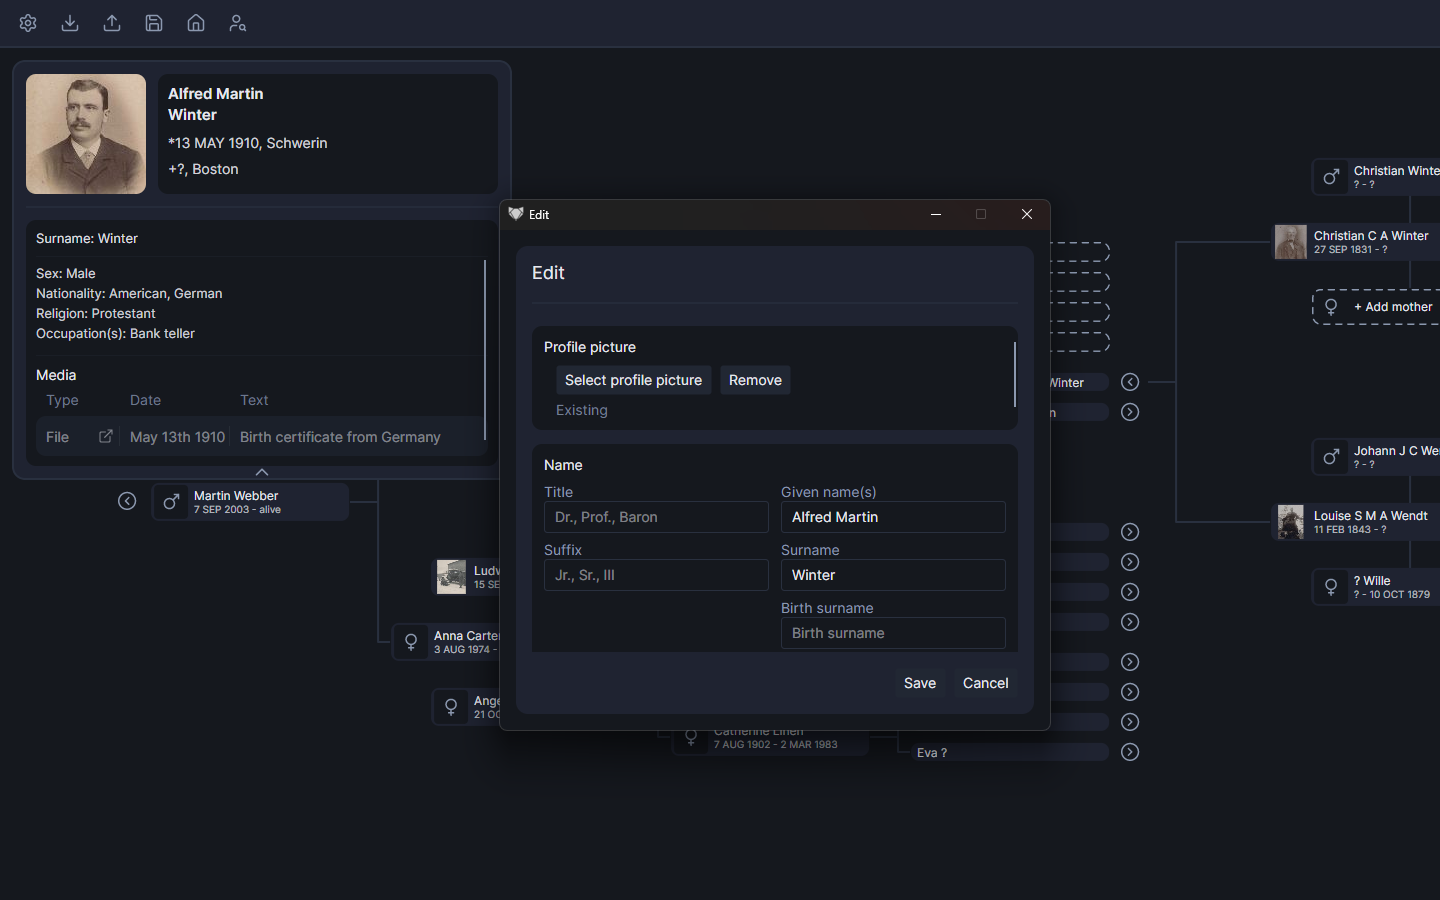1440x900 pixels.
Task: Click the upload/export icon in toolbar
Action: 112,23
